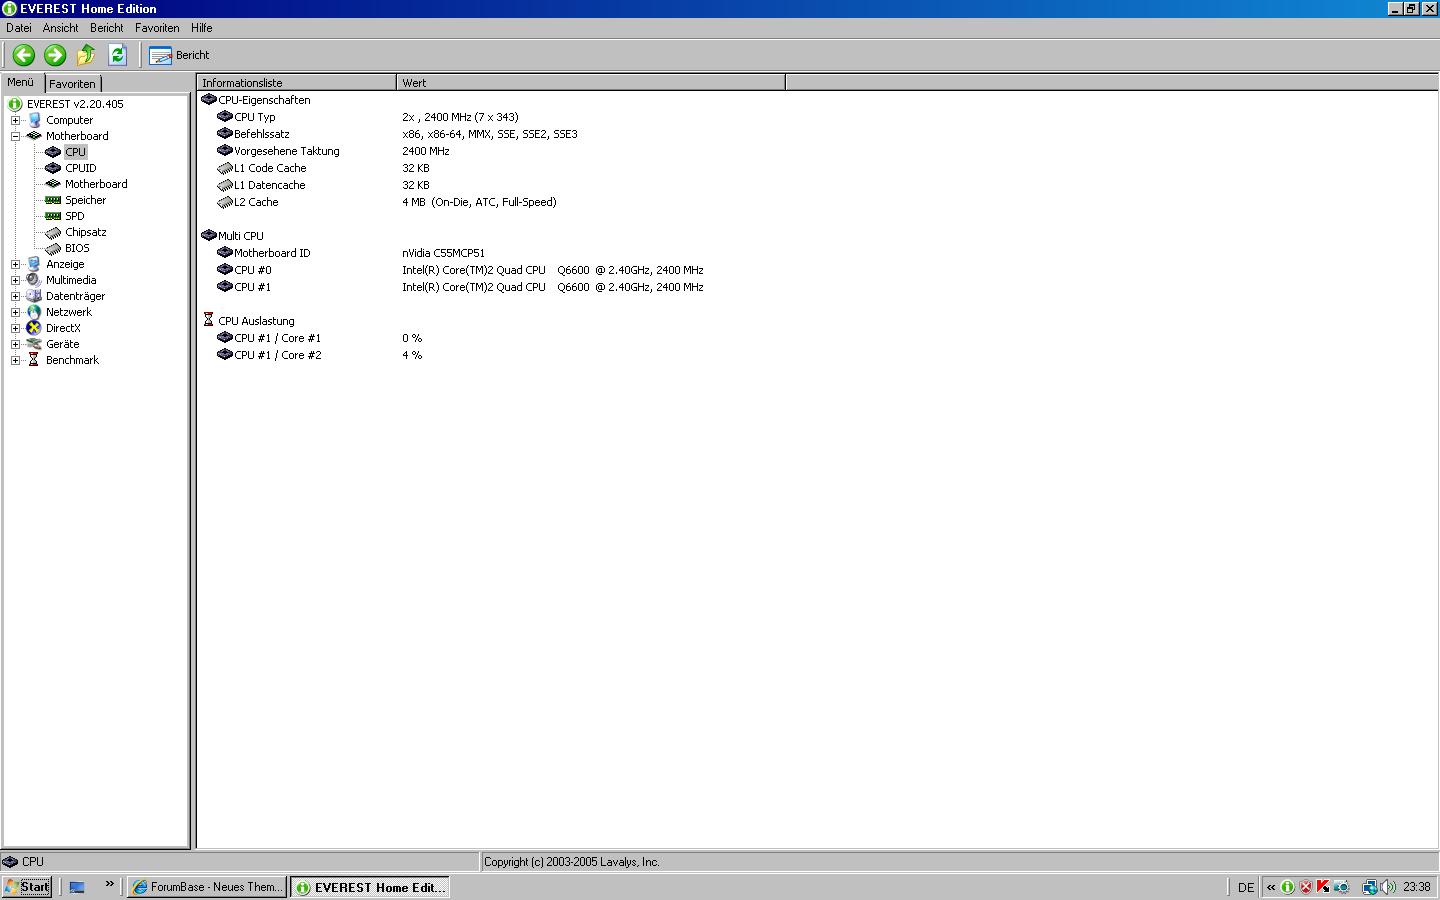
Task: Select the Befehlssatz row
Action: pyautogui.click(x=397, y=134)
